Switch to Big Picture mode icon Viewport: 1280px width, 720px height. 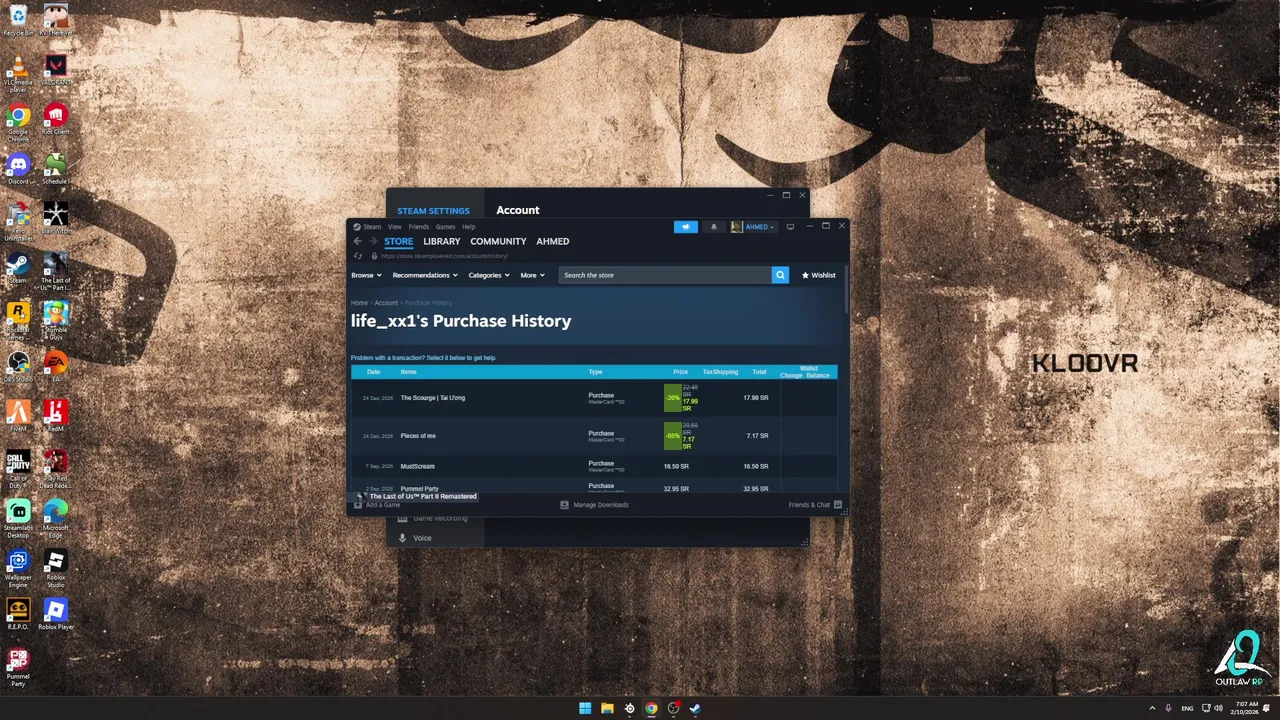790,227
